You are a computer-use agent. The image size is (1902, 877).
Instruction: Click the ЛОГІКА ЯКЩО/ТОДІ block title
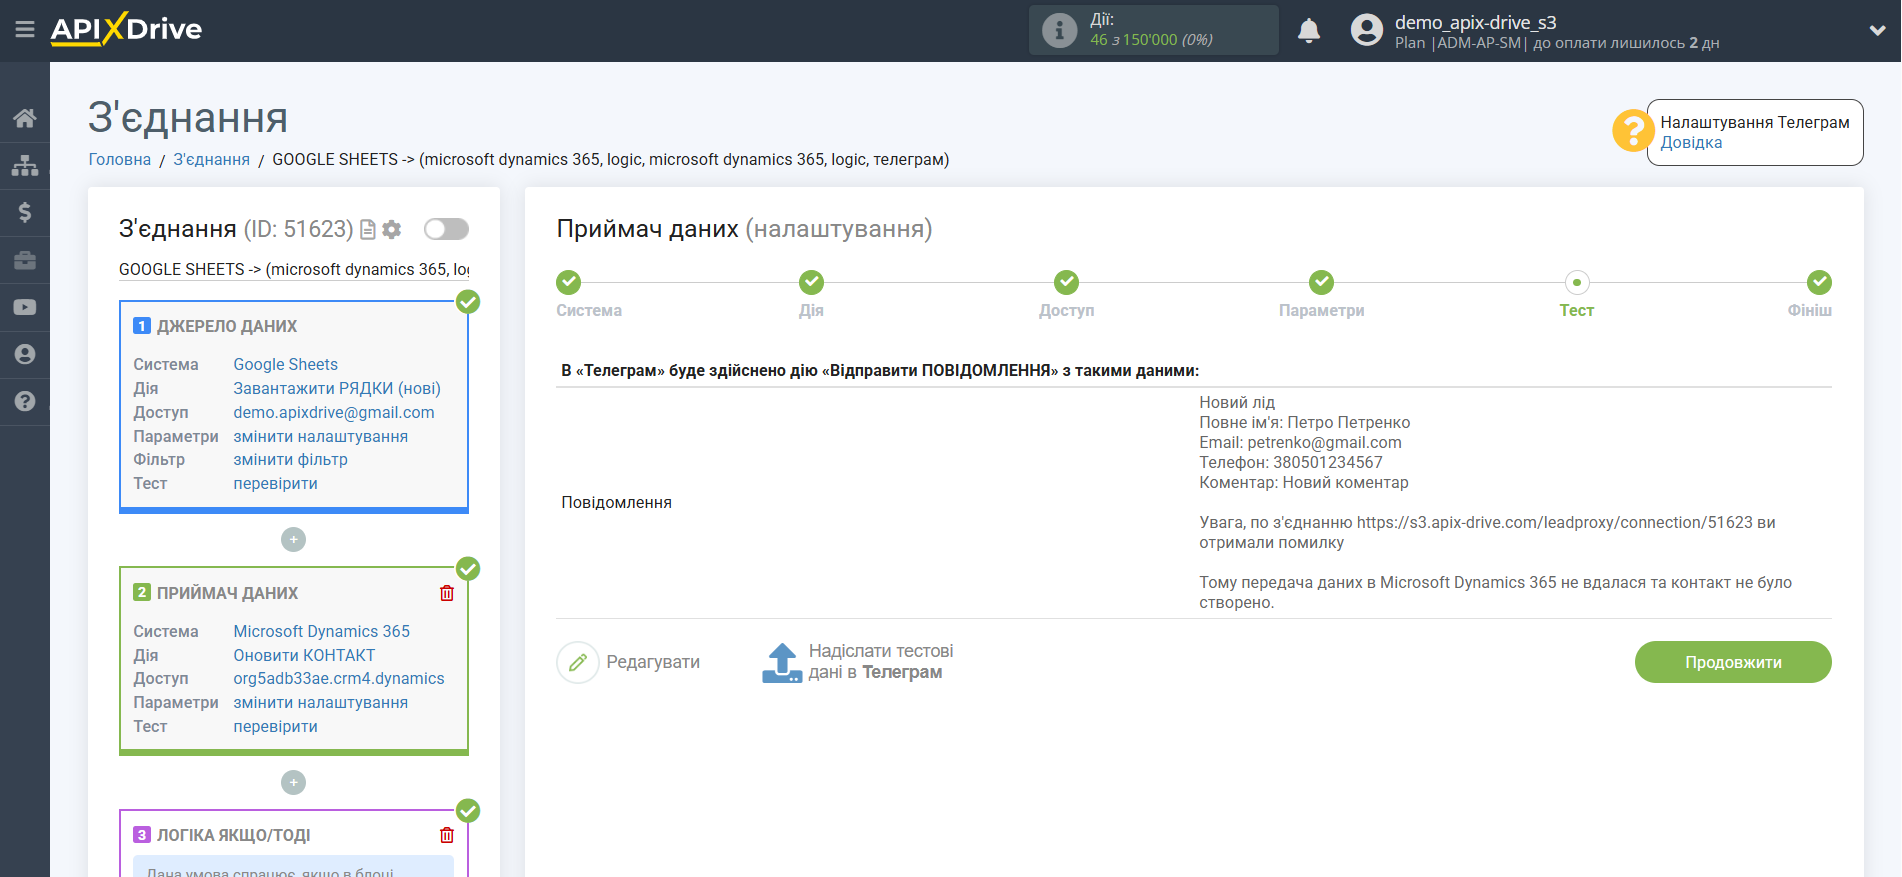(x=234, y=836)
